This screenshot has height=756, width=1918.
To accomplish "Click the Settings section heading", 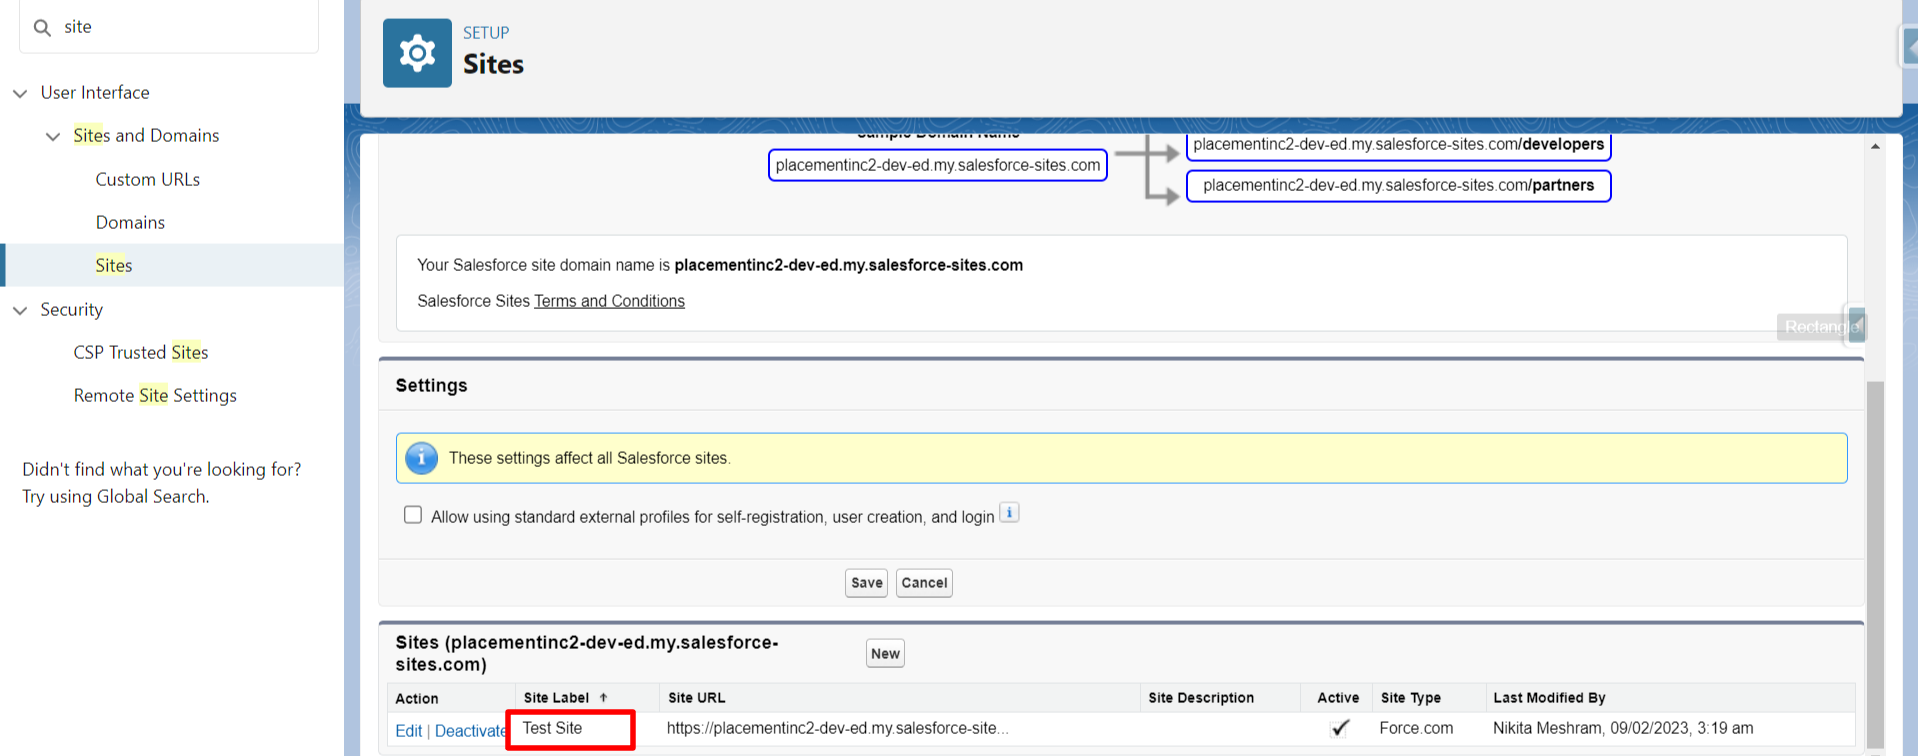I will coord(431,386).
